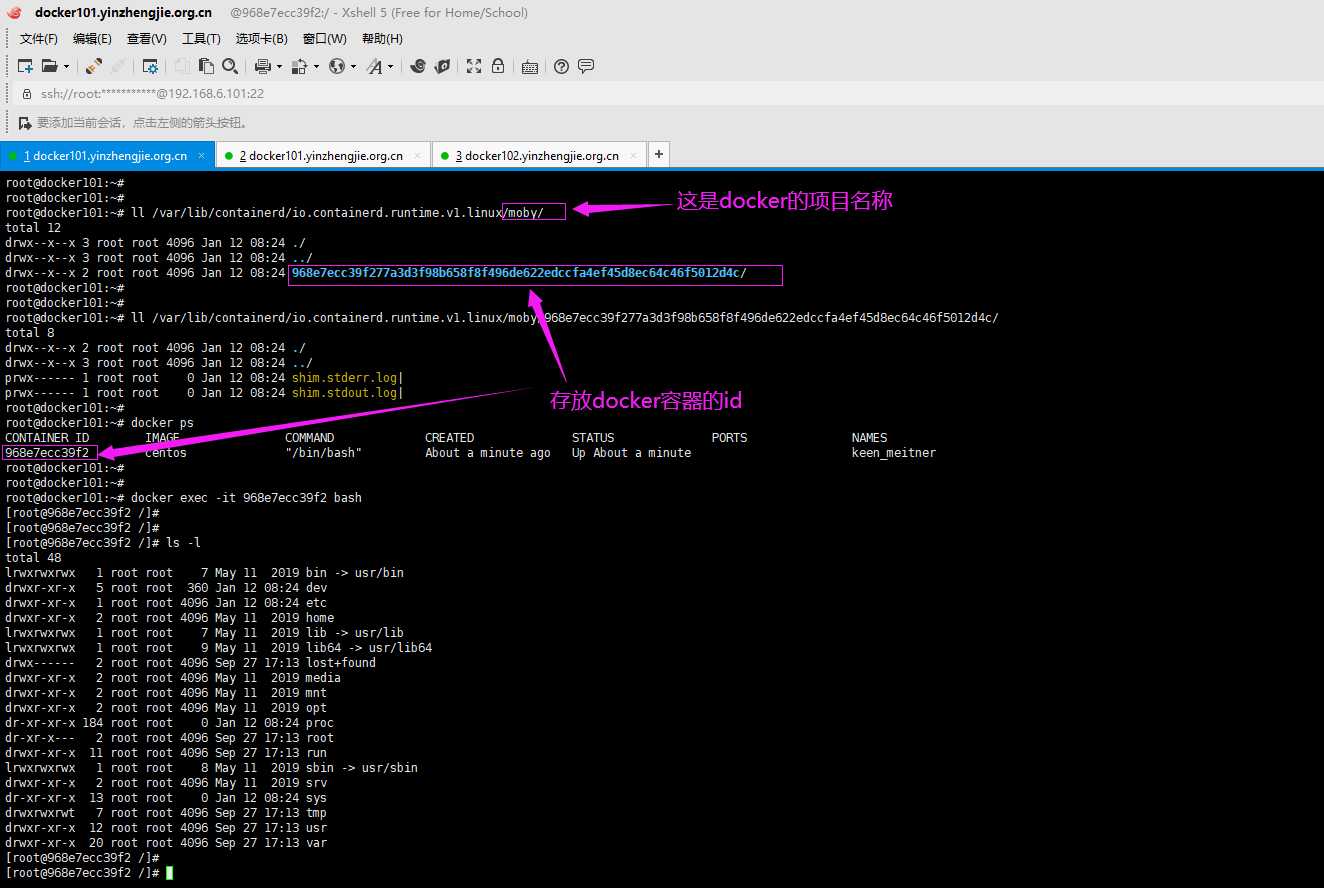Expand the print options dropdown arrow
1324x888 pixels.
(x=279, y=66)
